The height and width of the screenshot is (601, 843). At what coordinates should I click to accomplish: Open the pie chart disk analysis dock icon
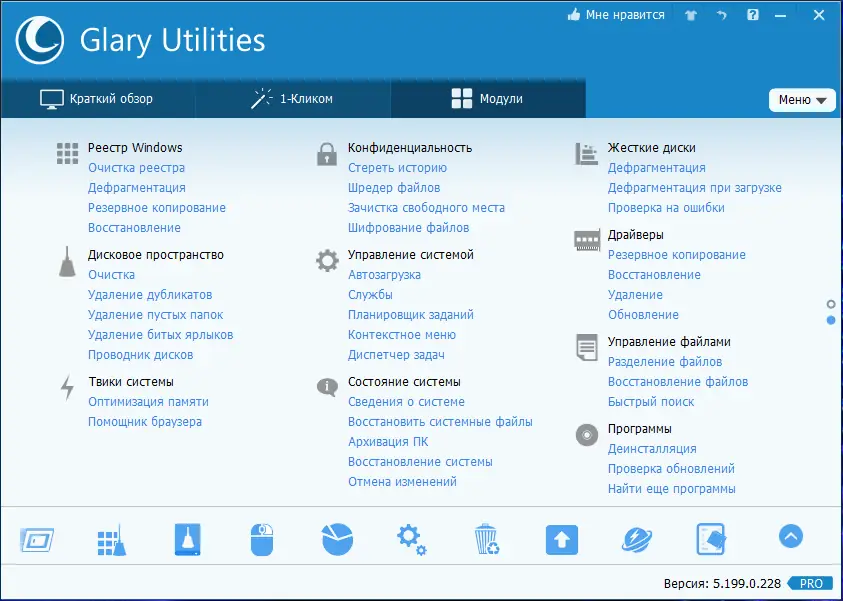pos(338,539)
